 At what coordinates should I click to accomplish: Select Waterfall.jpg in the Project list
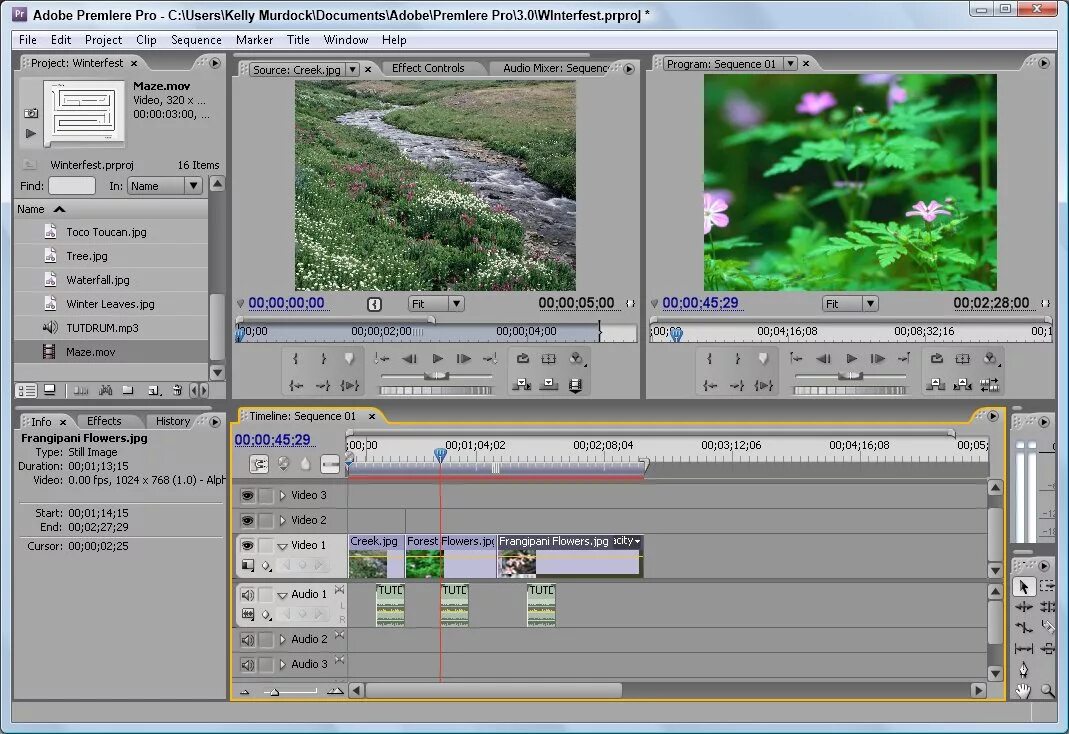[98, 280]
